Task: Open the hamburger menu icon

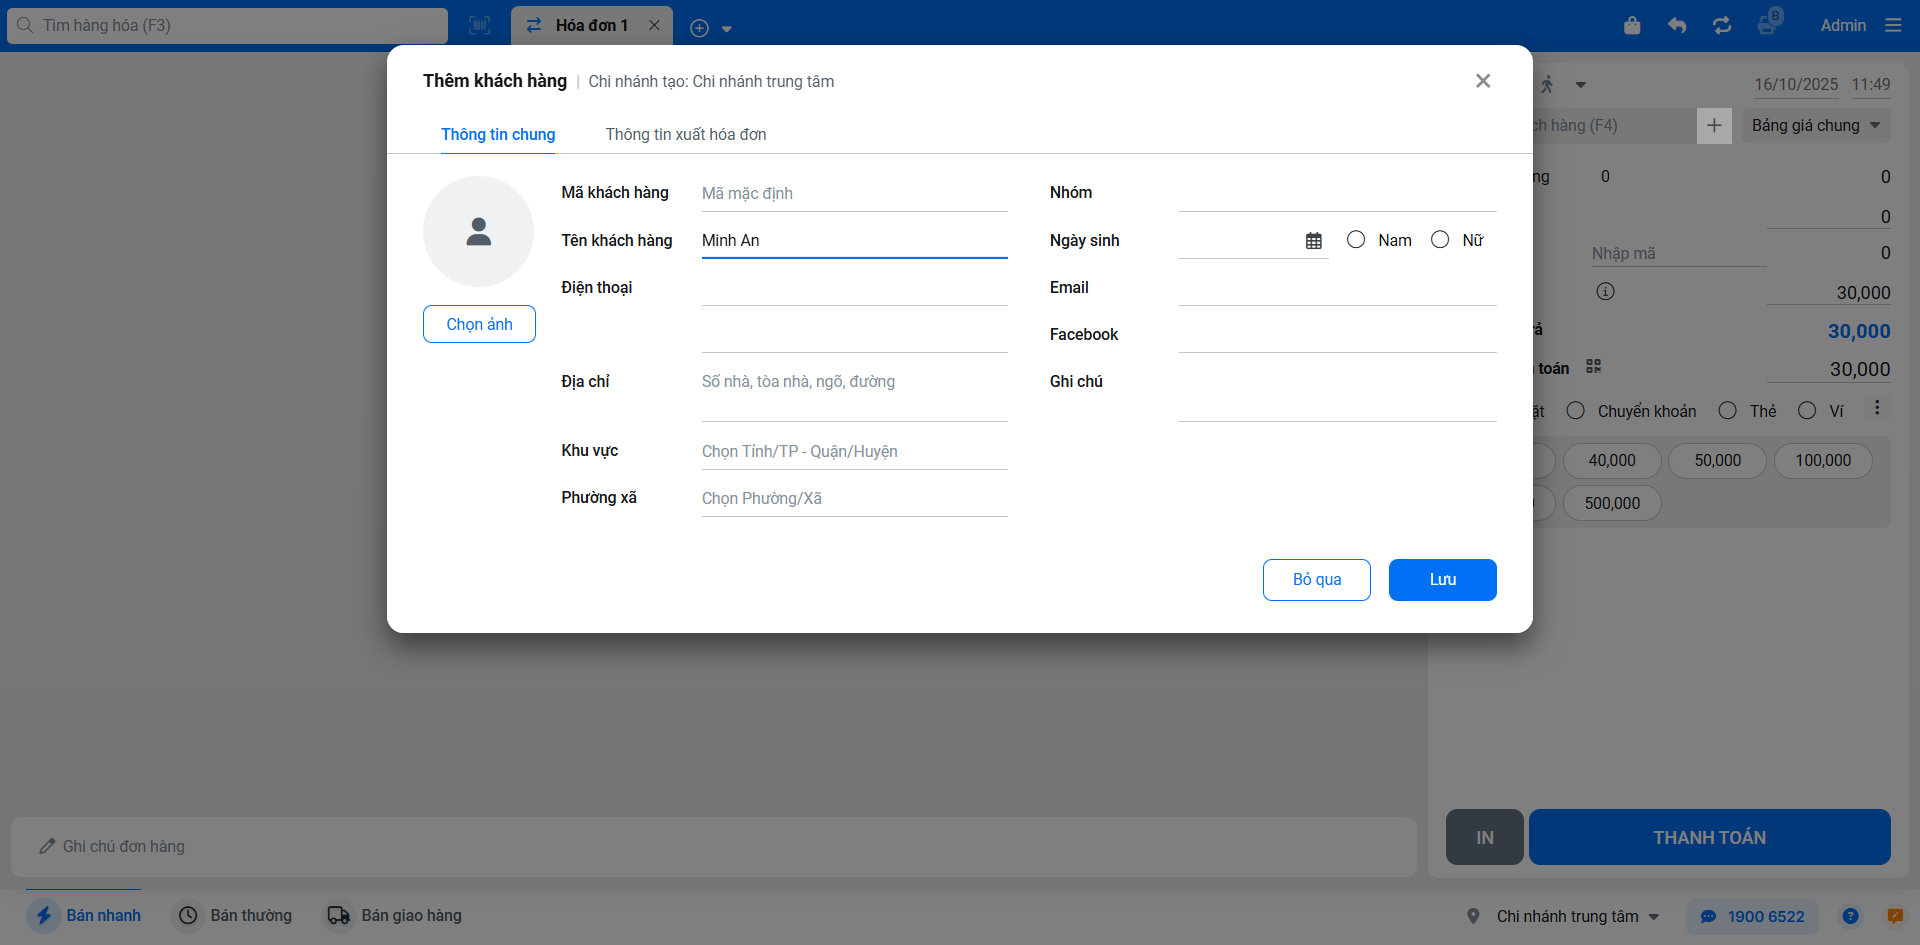Action: click(1893, 26)
